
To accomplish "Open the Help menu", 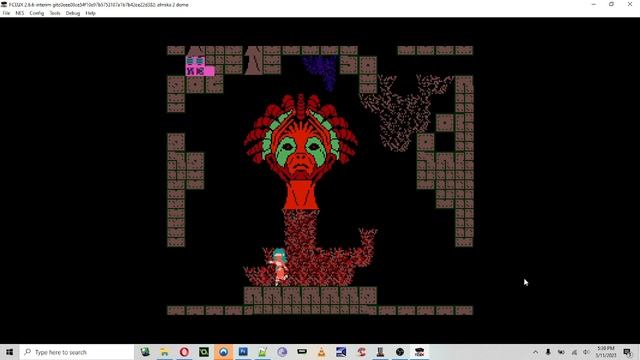I will coord(90,13).
